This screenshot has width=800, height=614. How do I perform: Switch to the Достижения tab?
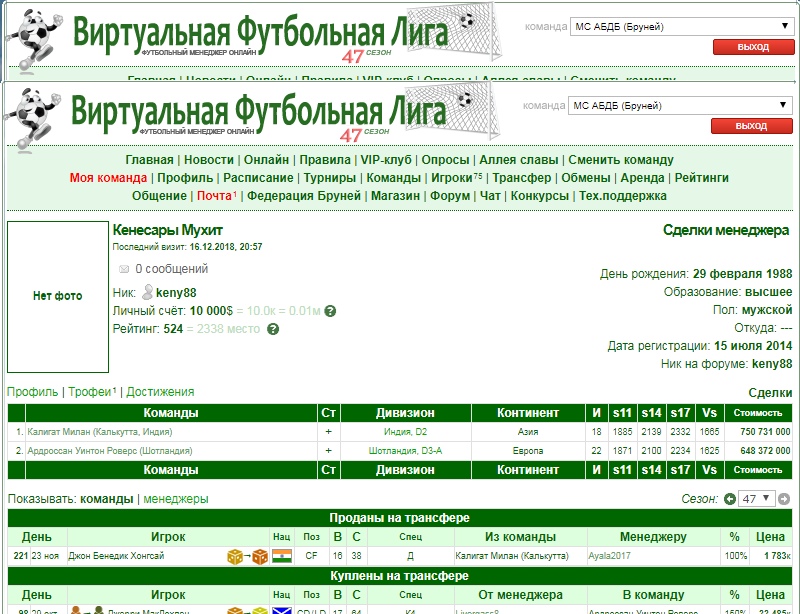(160, 392)
